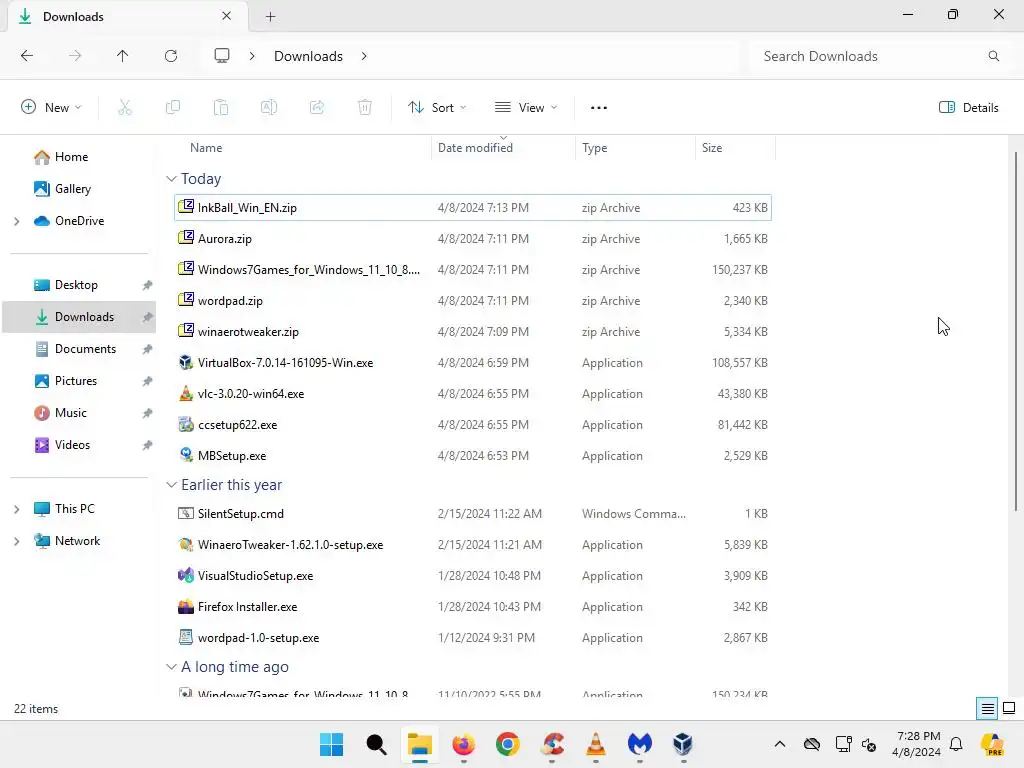Open taskbar Search
The width and height of the screenshot is (1024, 768).
tap(376, 744)
